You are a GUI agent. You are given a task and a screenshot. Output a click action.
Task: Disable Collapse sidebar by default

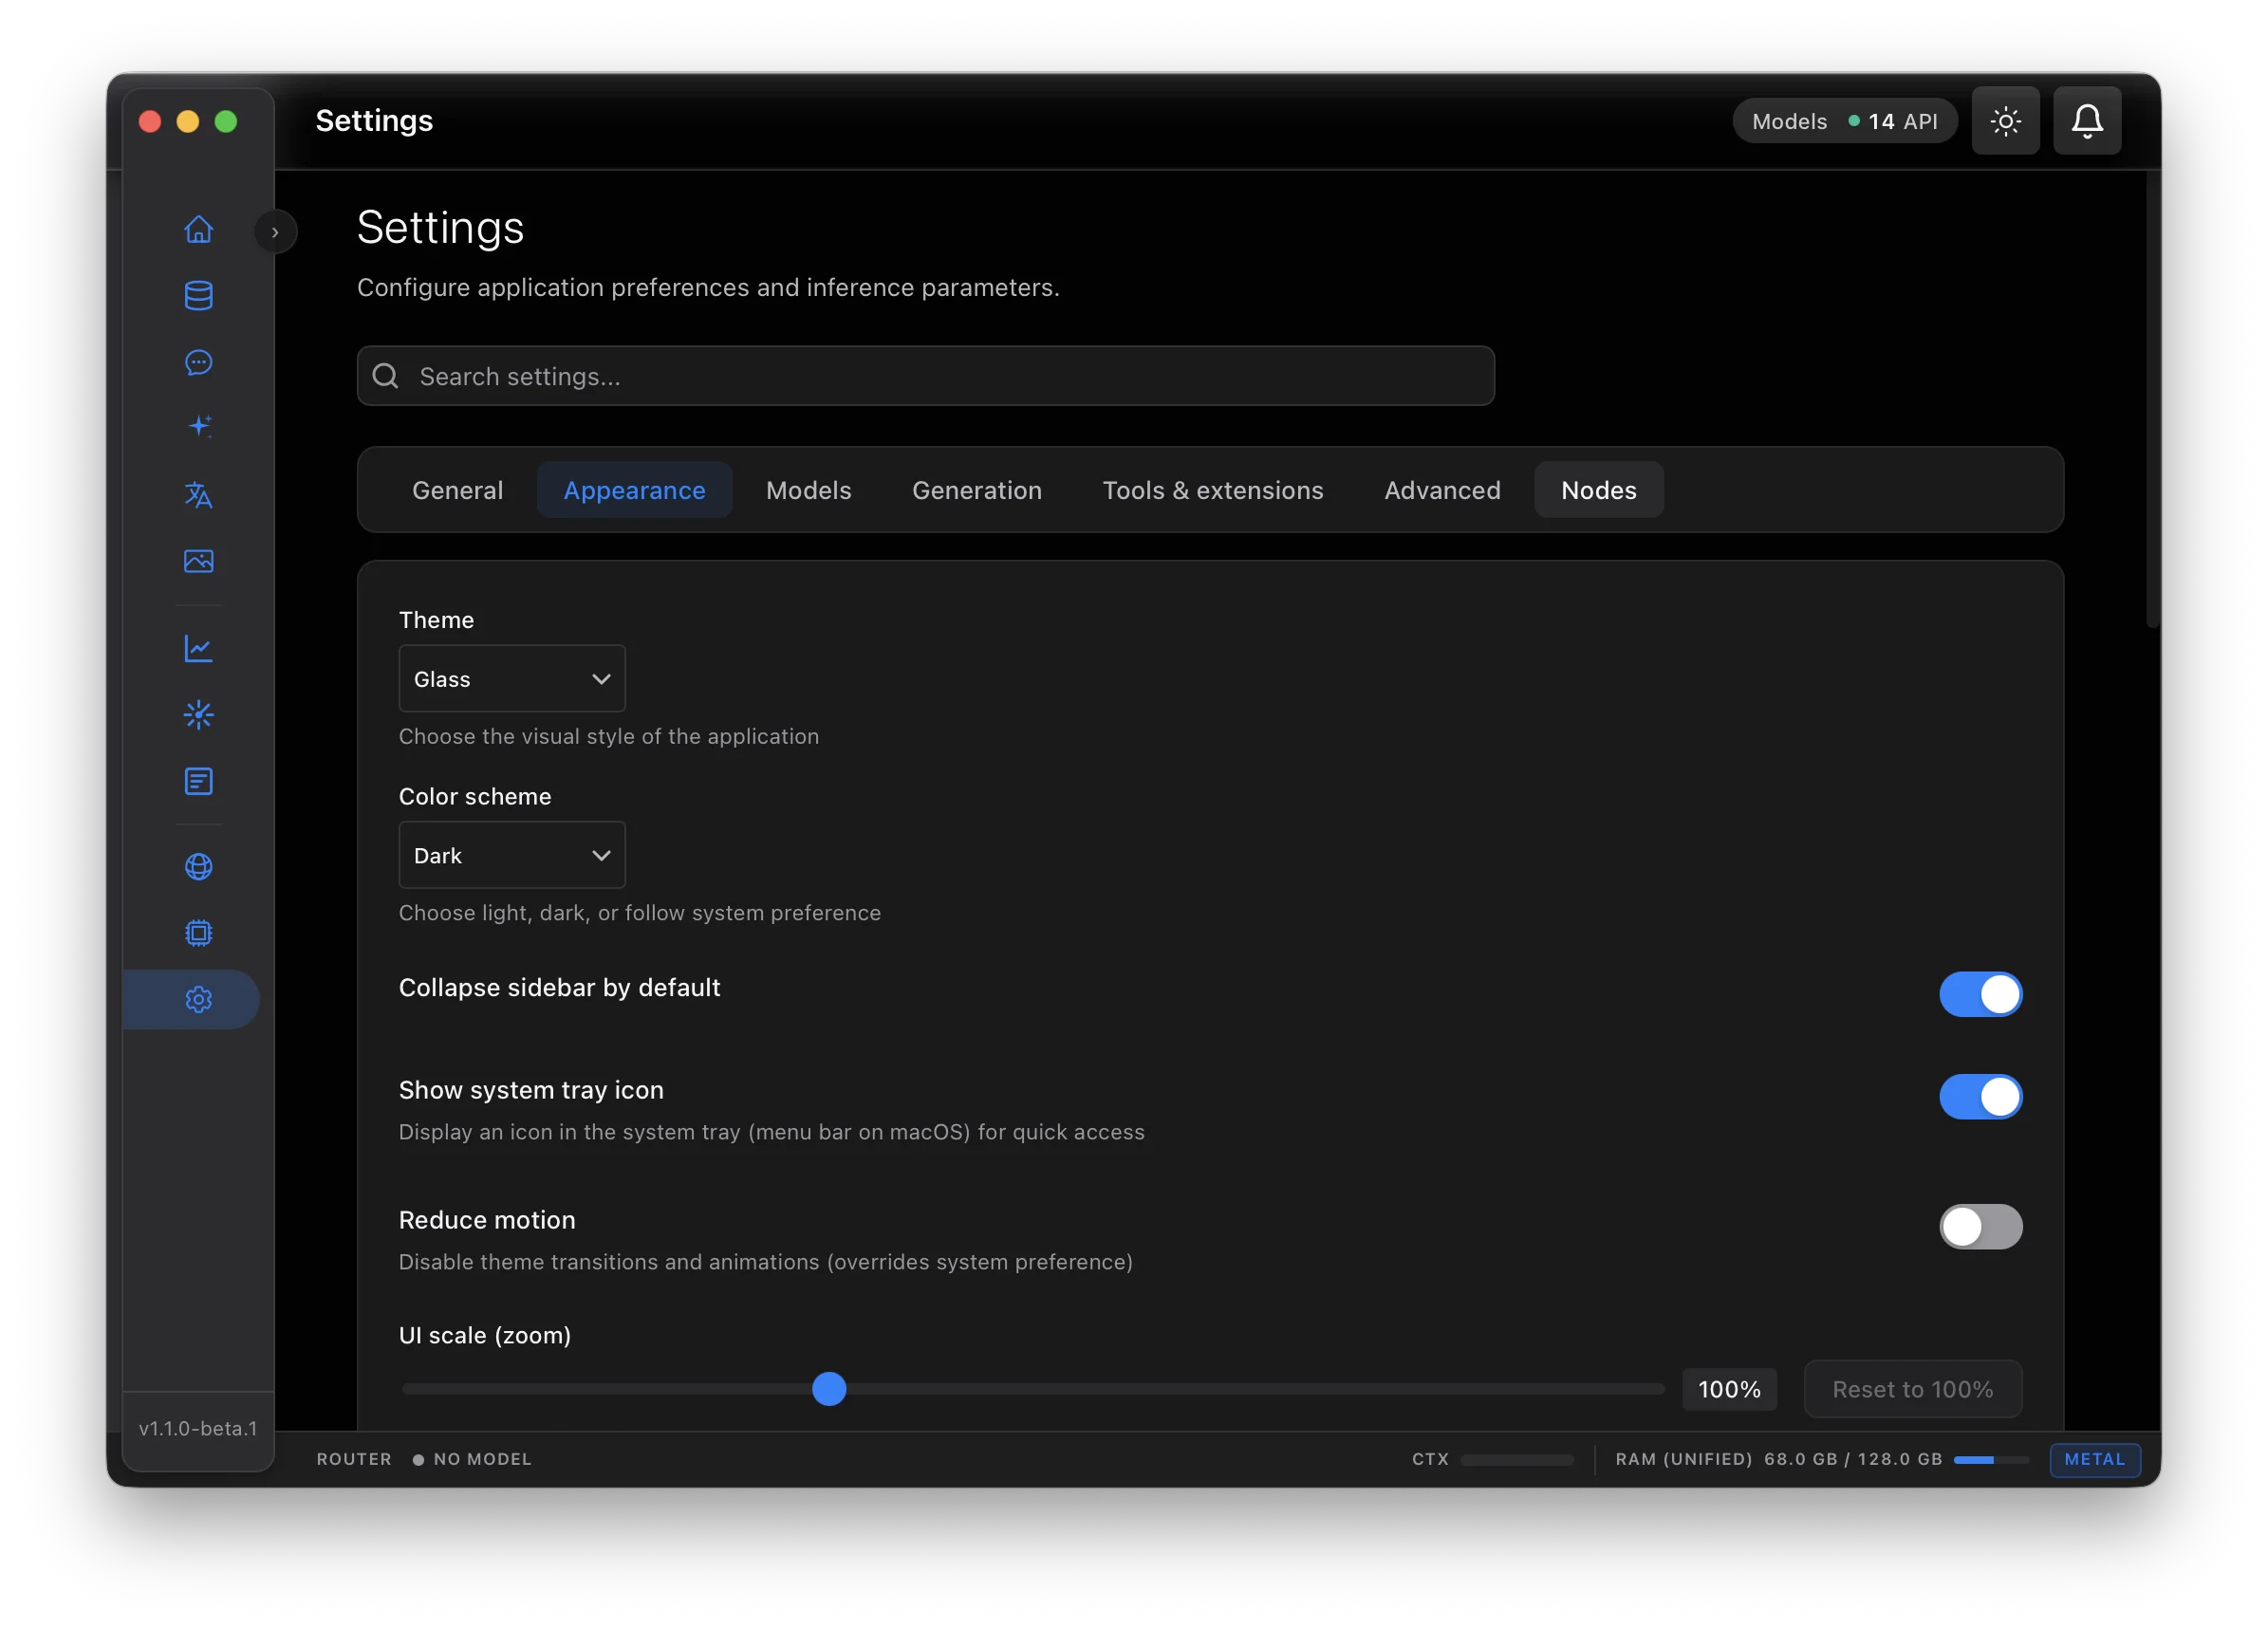click(x=1980, y=994)
